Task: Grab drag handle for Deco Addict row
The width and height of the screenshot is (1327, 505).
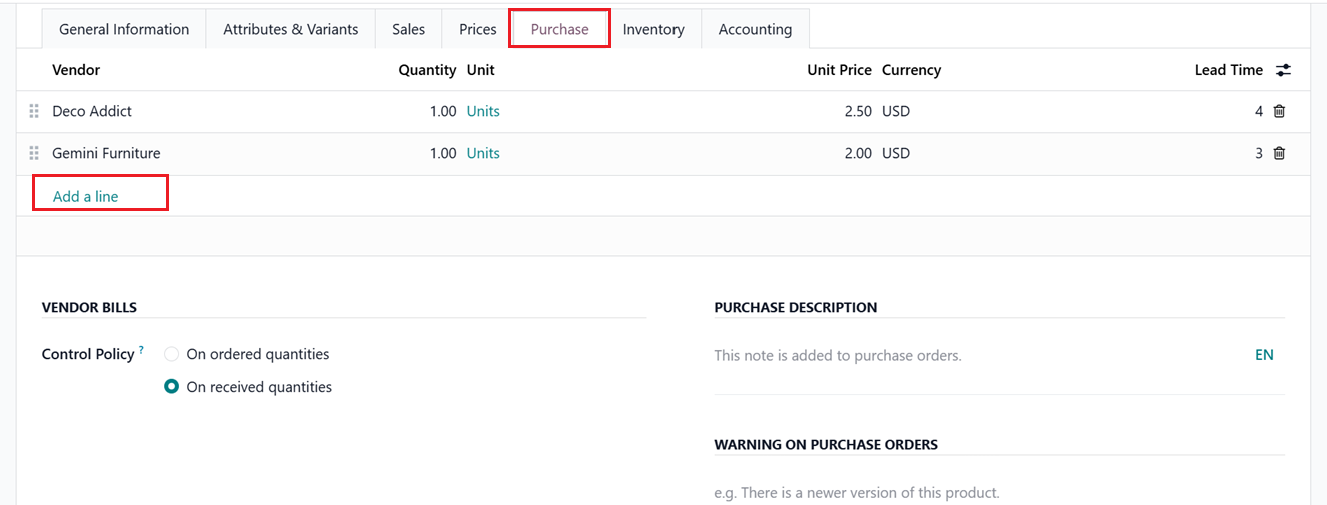Action: pos(34,111)
